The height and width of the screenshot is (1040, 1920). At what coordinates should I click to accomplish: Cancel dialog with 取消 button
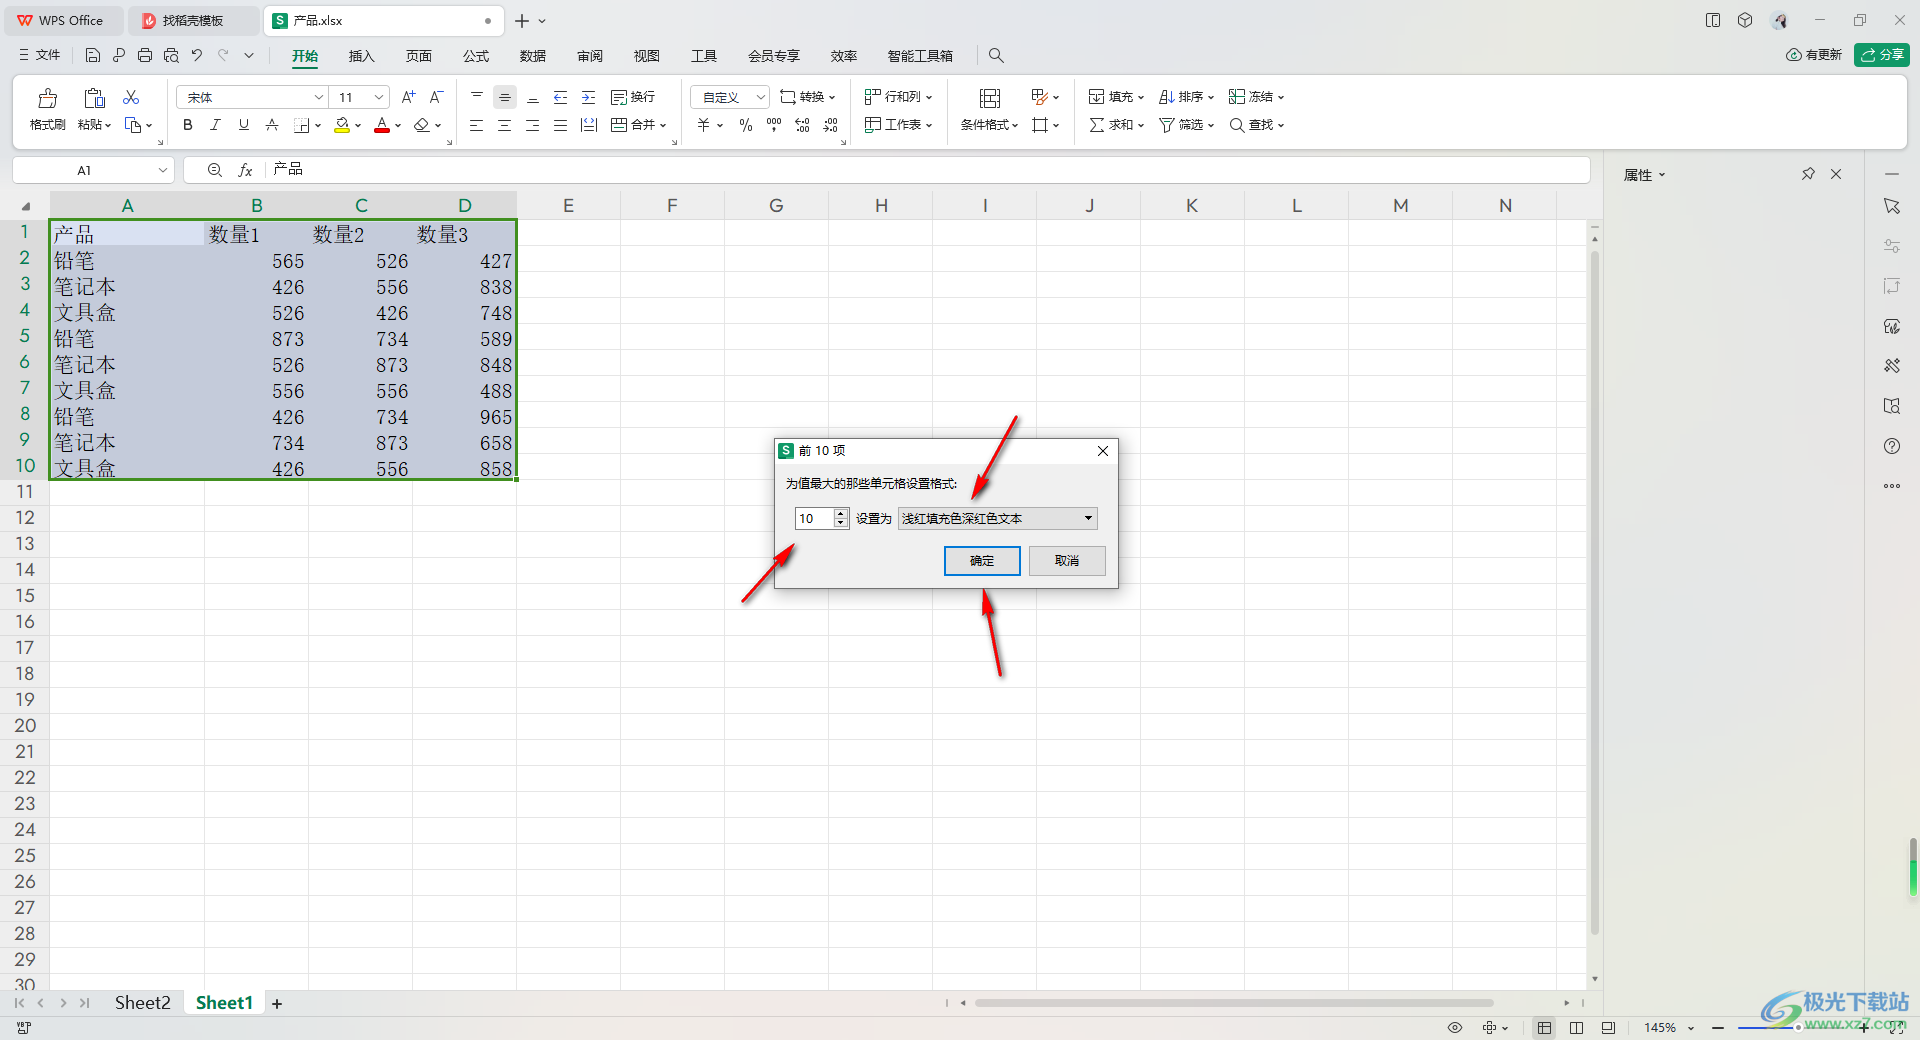1067,561
